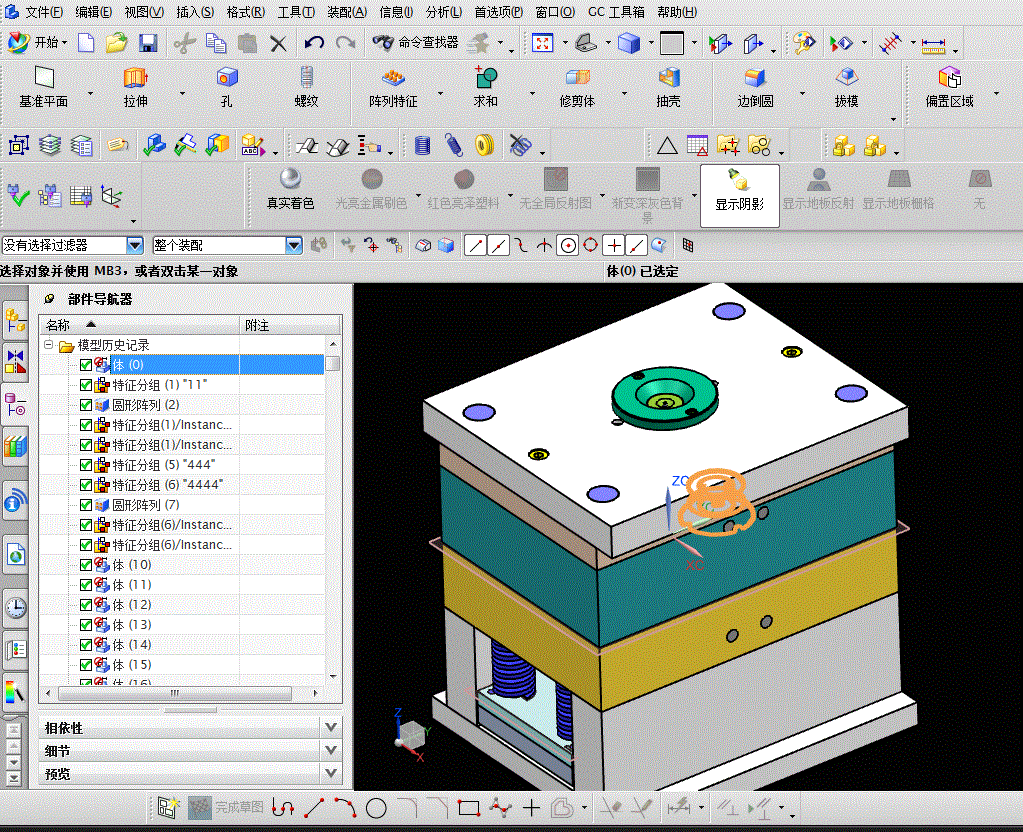Viewport: 1023px width, 832px height.
Task: Select the Thread (螺纹) tool
Action: [x=306, y=87]
